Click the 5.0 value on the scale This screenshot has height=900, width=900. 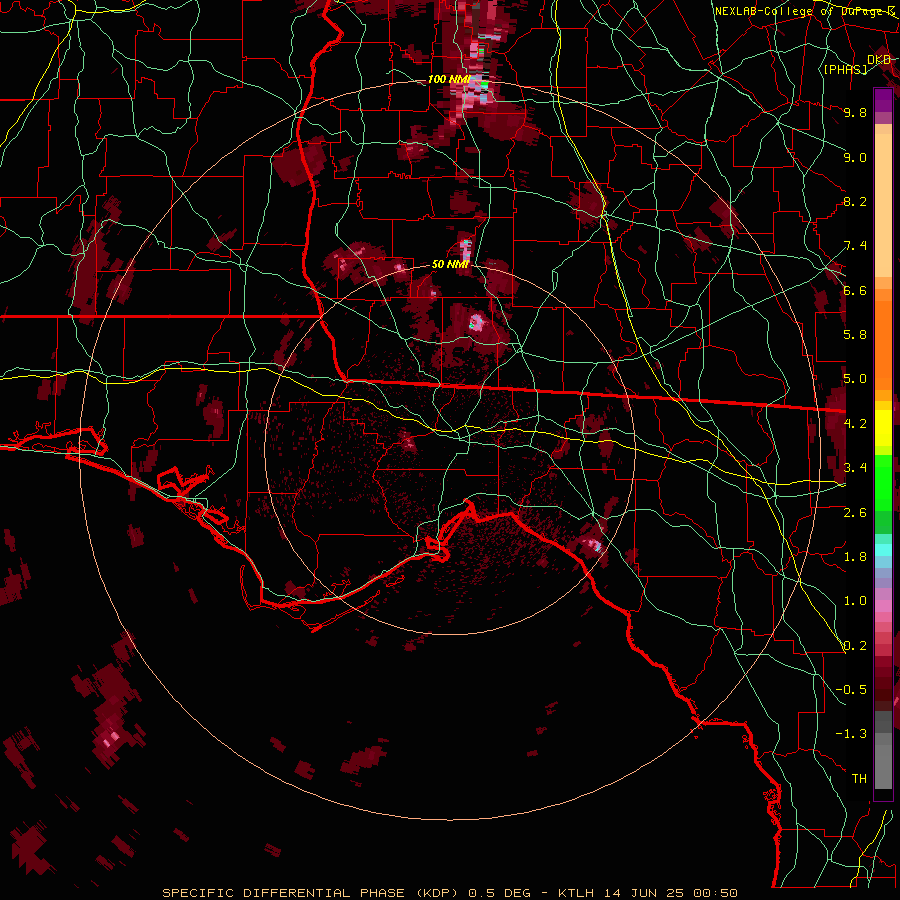[855, 379]
